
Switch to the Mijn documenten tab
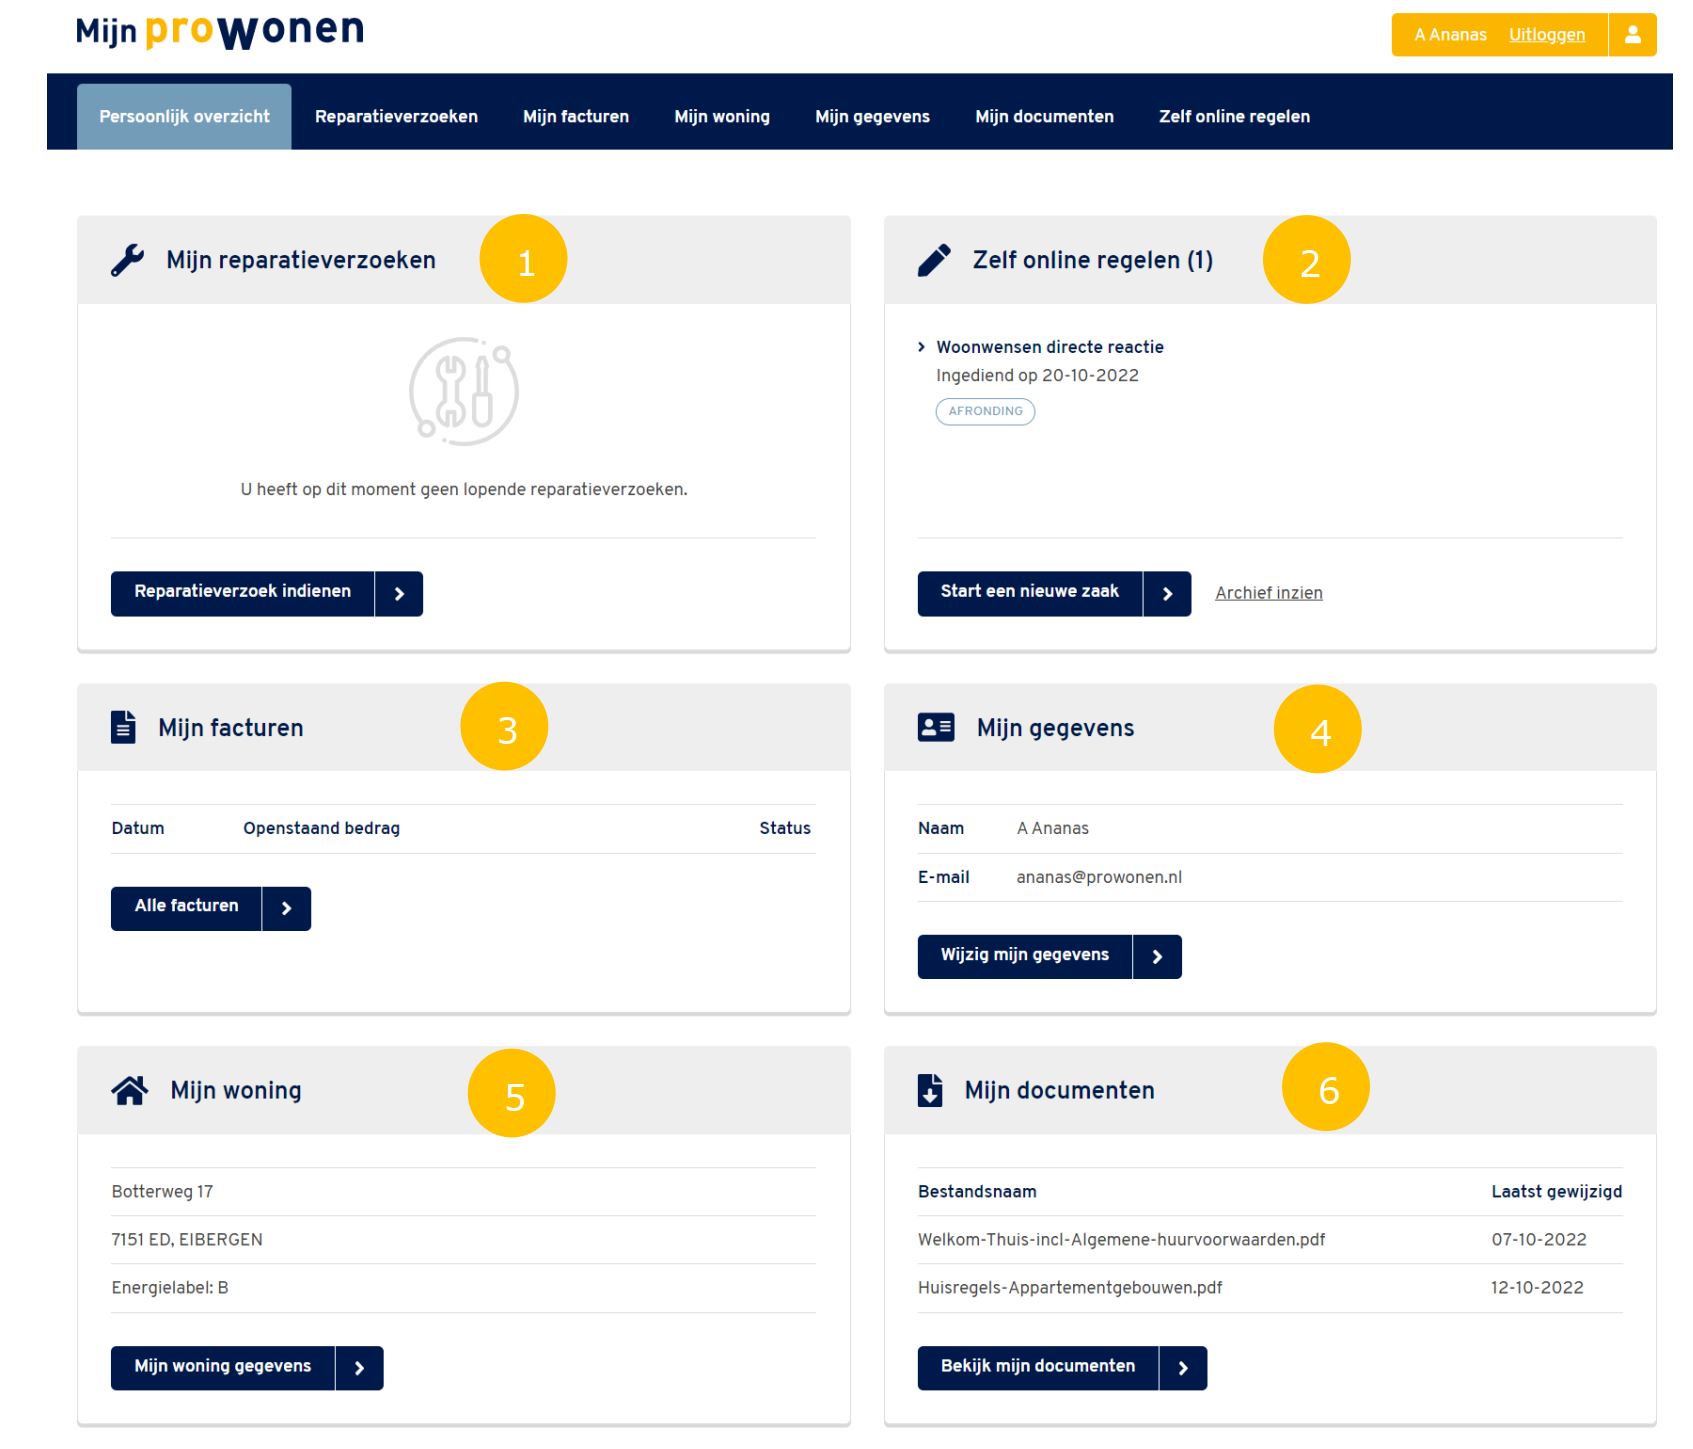(x=1044, y=117)
